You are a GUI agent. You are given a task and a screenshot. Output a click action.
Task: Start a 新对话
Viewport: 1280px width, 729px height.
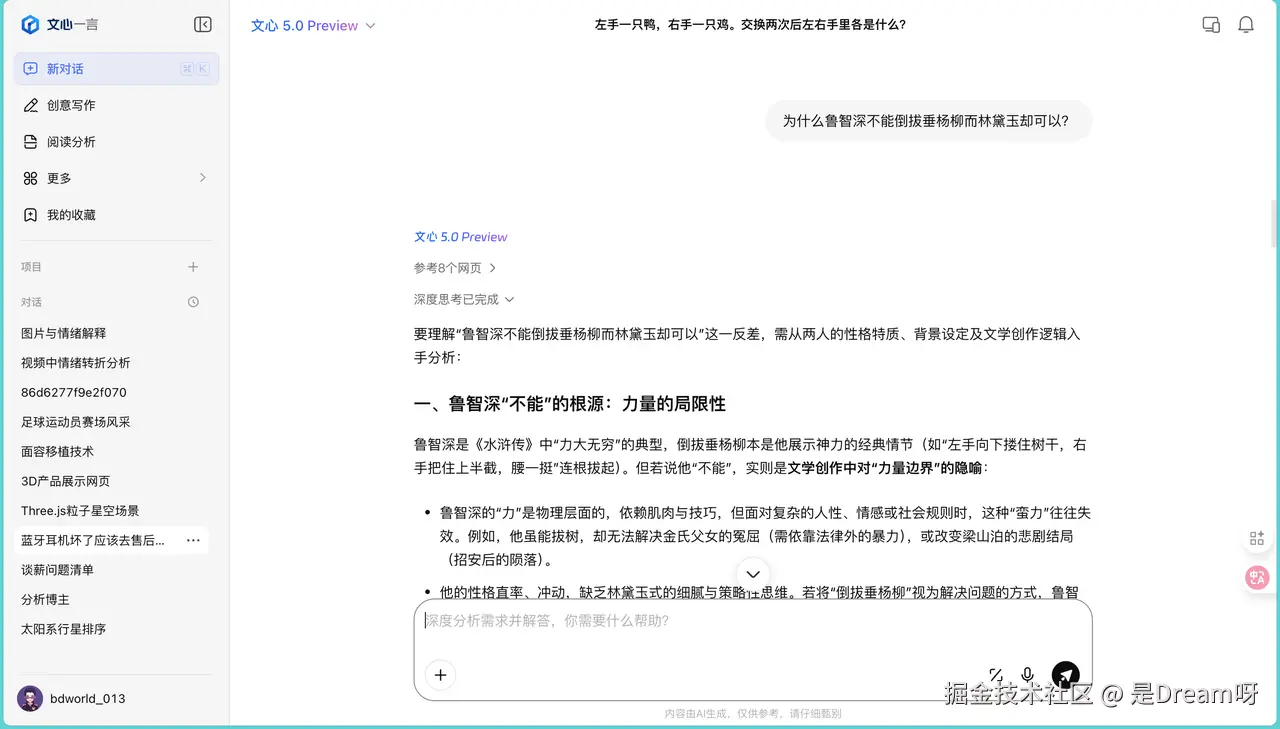coord(116,68)
